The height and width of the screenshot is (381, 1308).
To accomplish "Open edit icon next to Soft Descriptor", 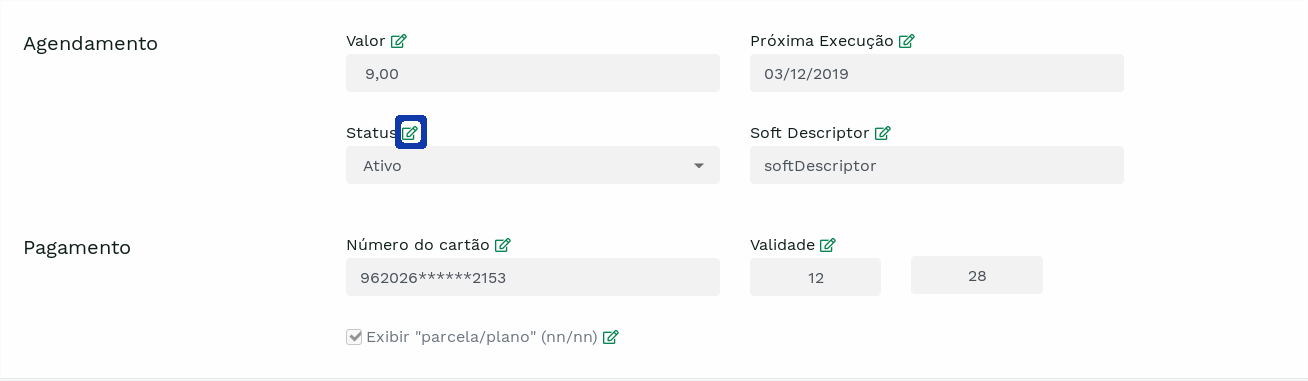I will (883, 132).
